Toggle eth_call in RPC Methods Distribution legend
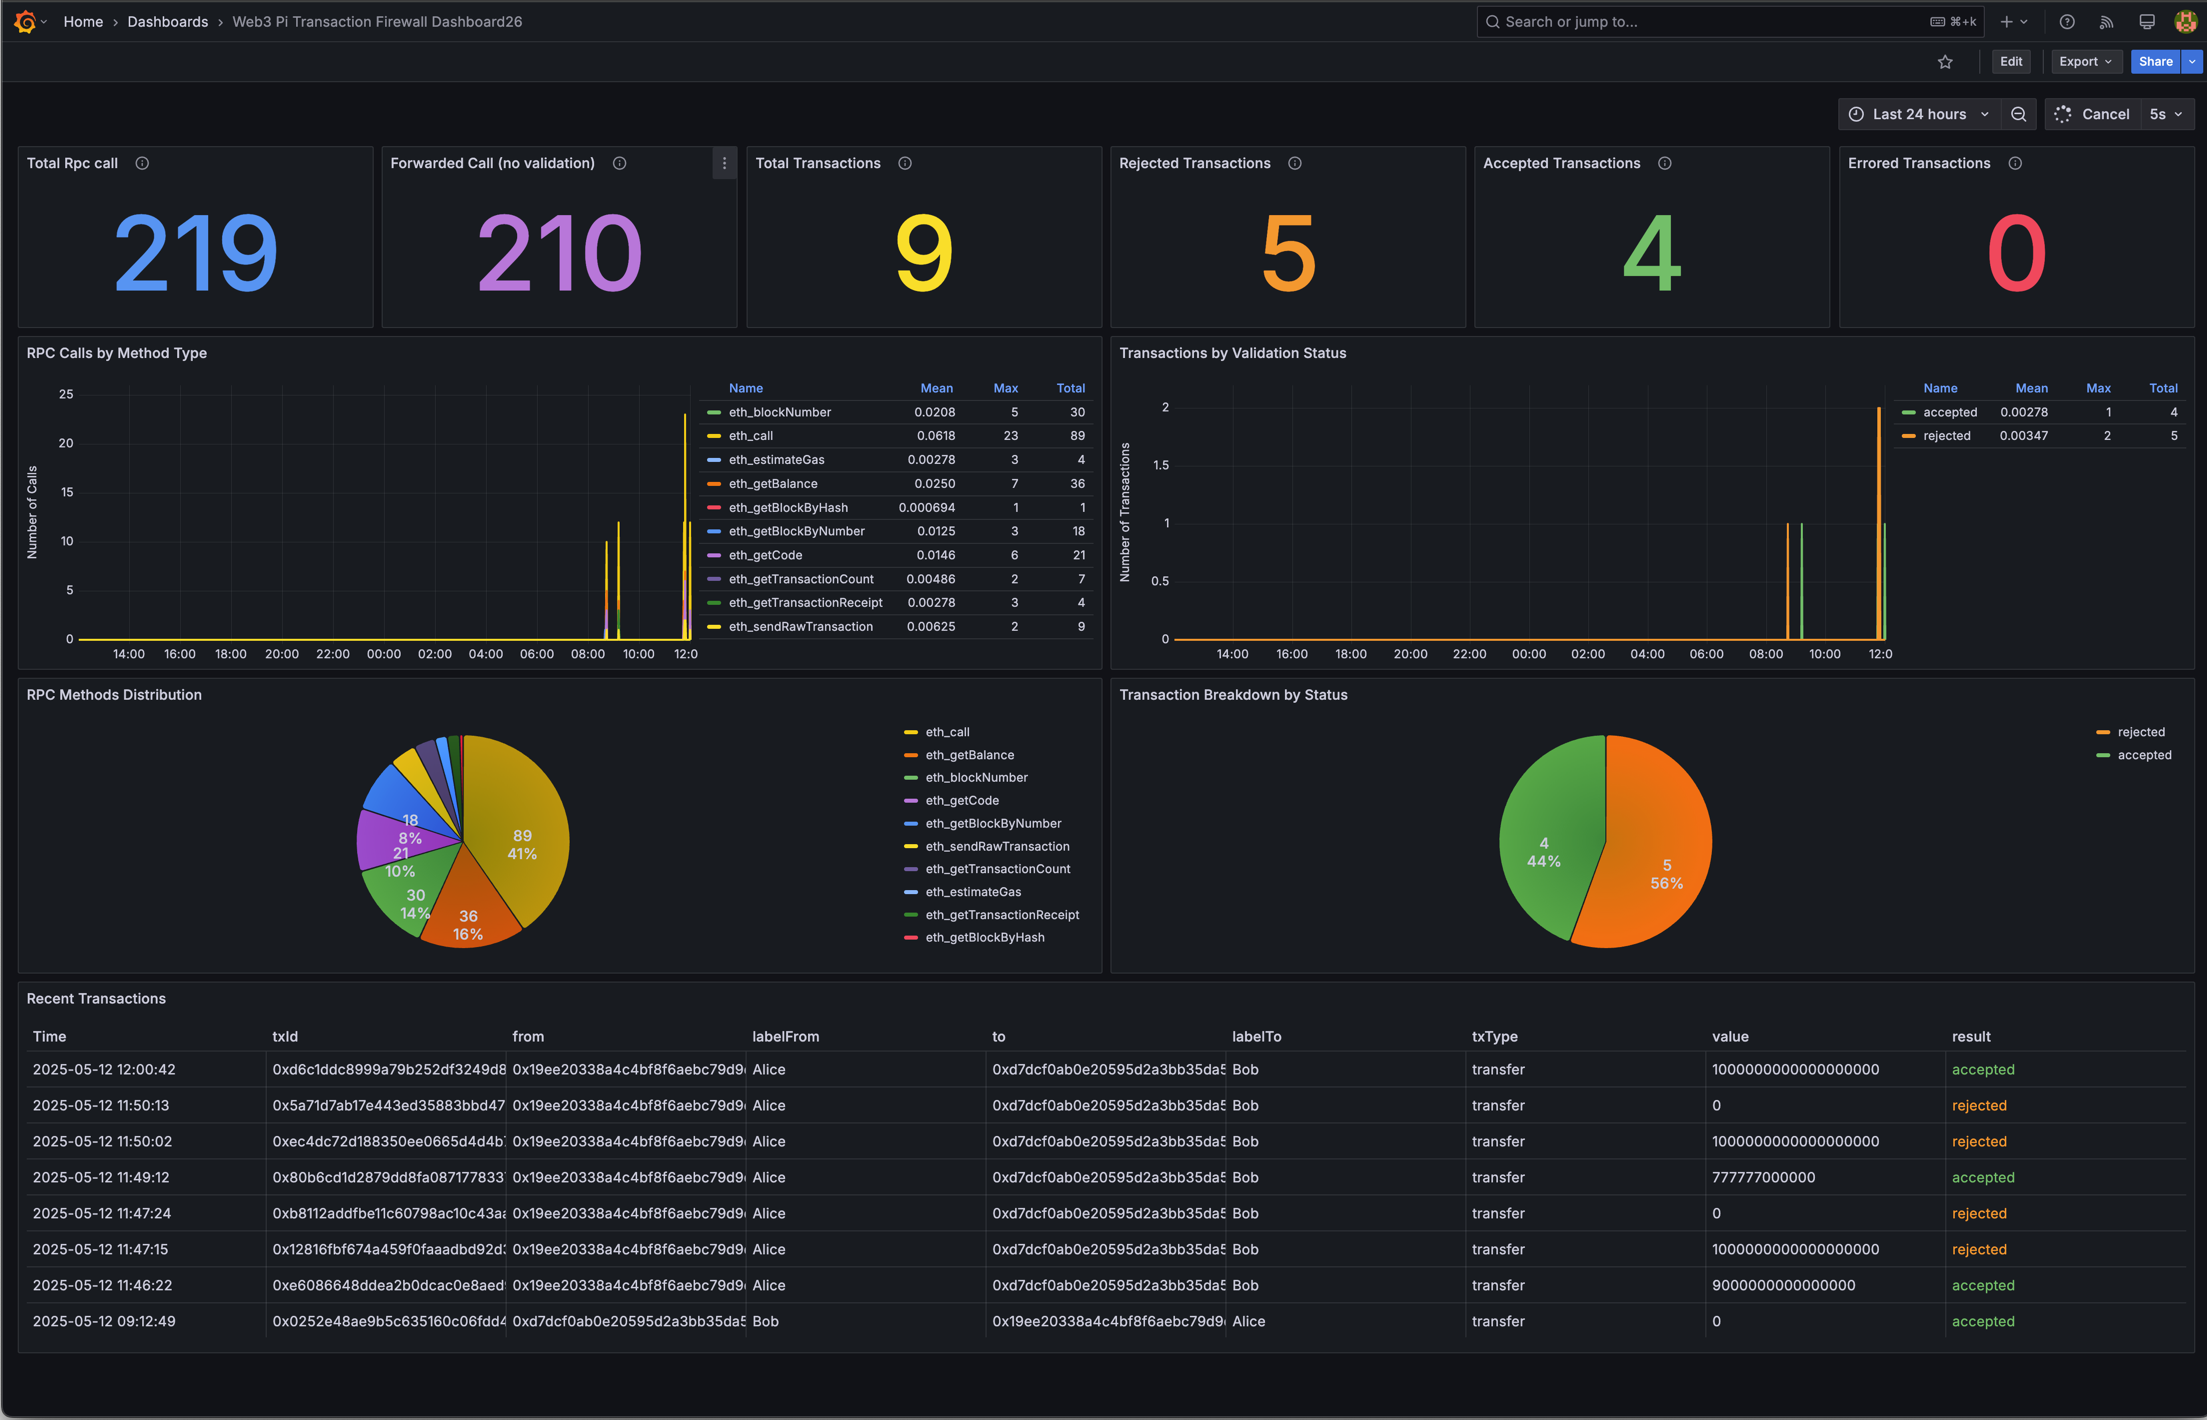Image resolution: width=2207 pixels, height=1420 pixels. (x=945, y=731)
